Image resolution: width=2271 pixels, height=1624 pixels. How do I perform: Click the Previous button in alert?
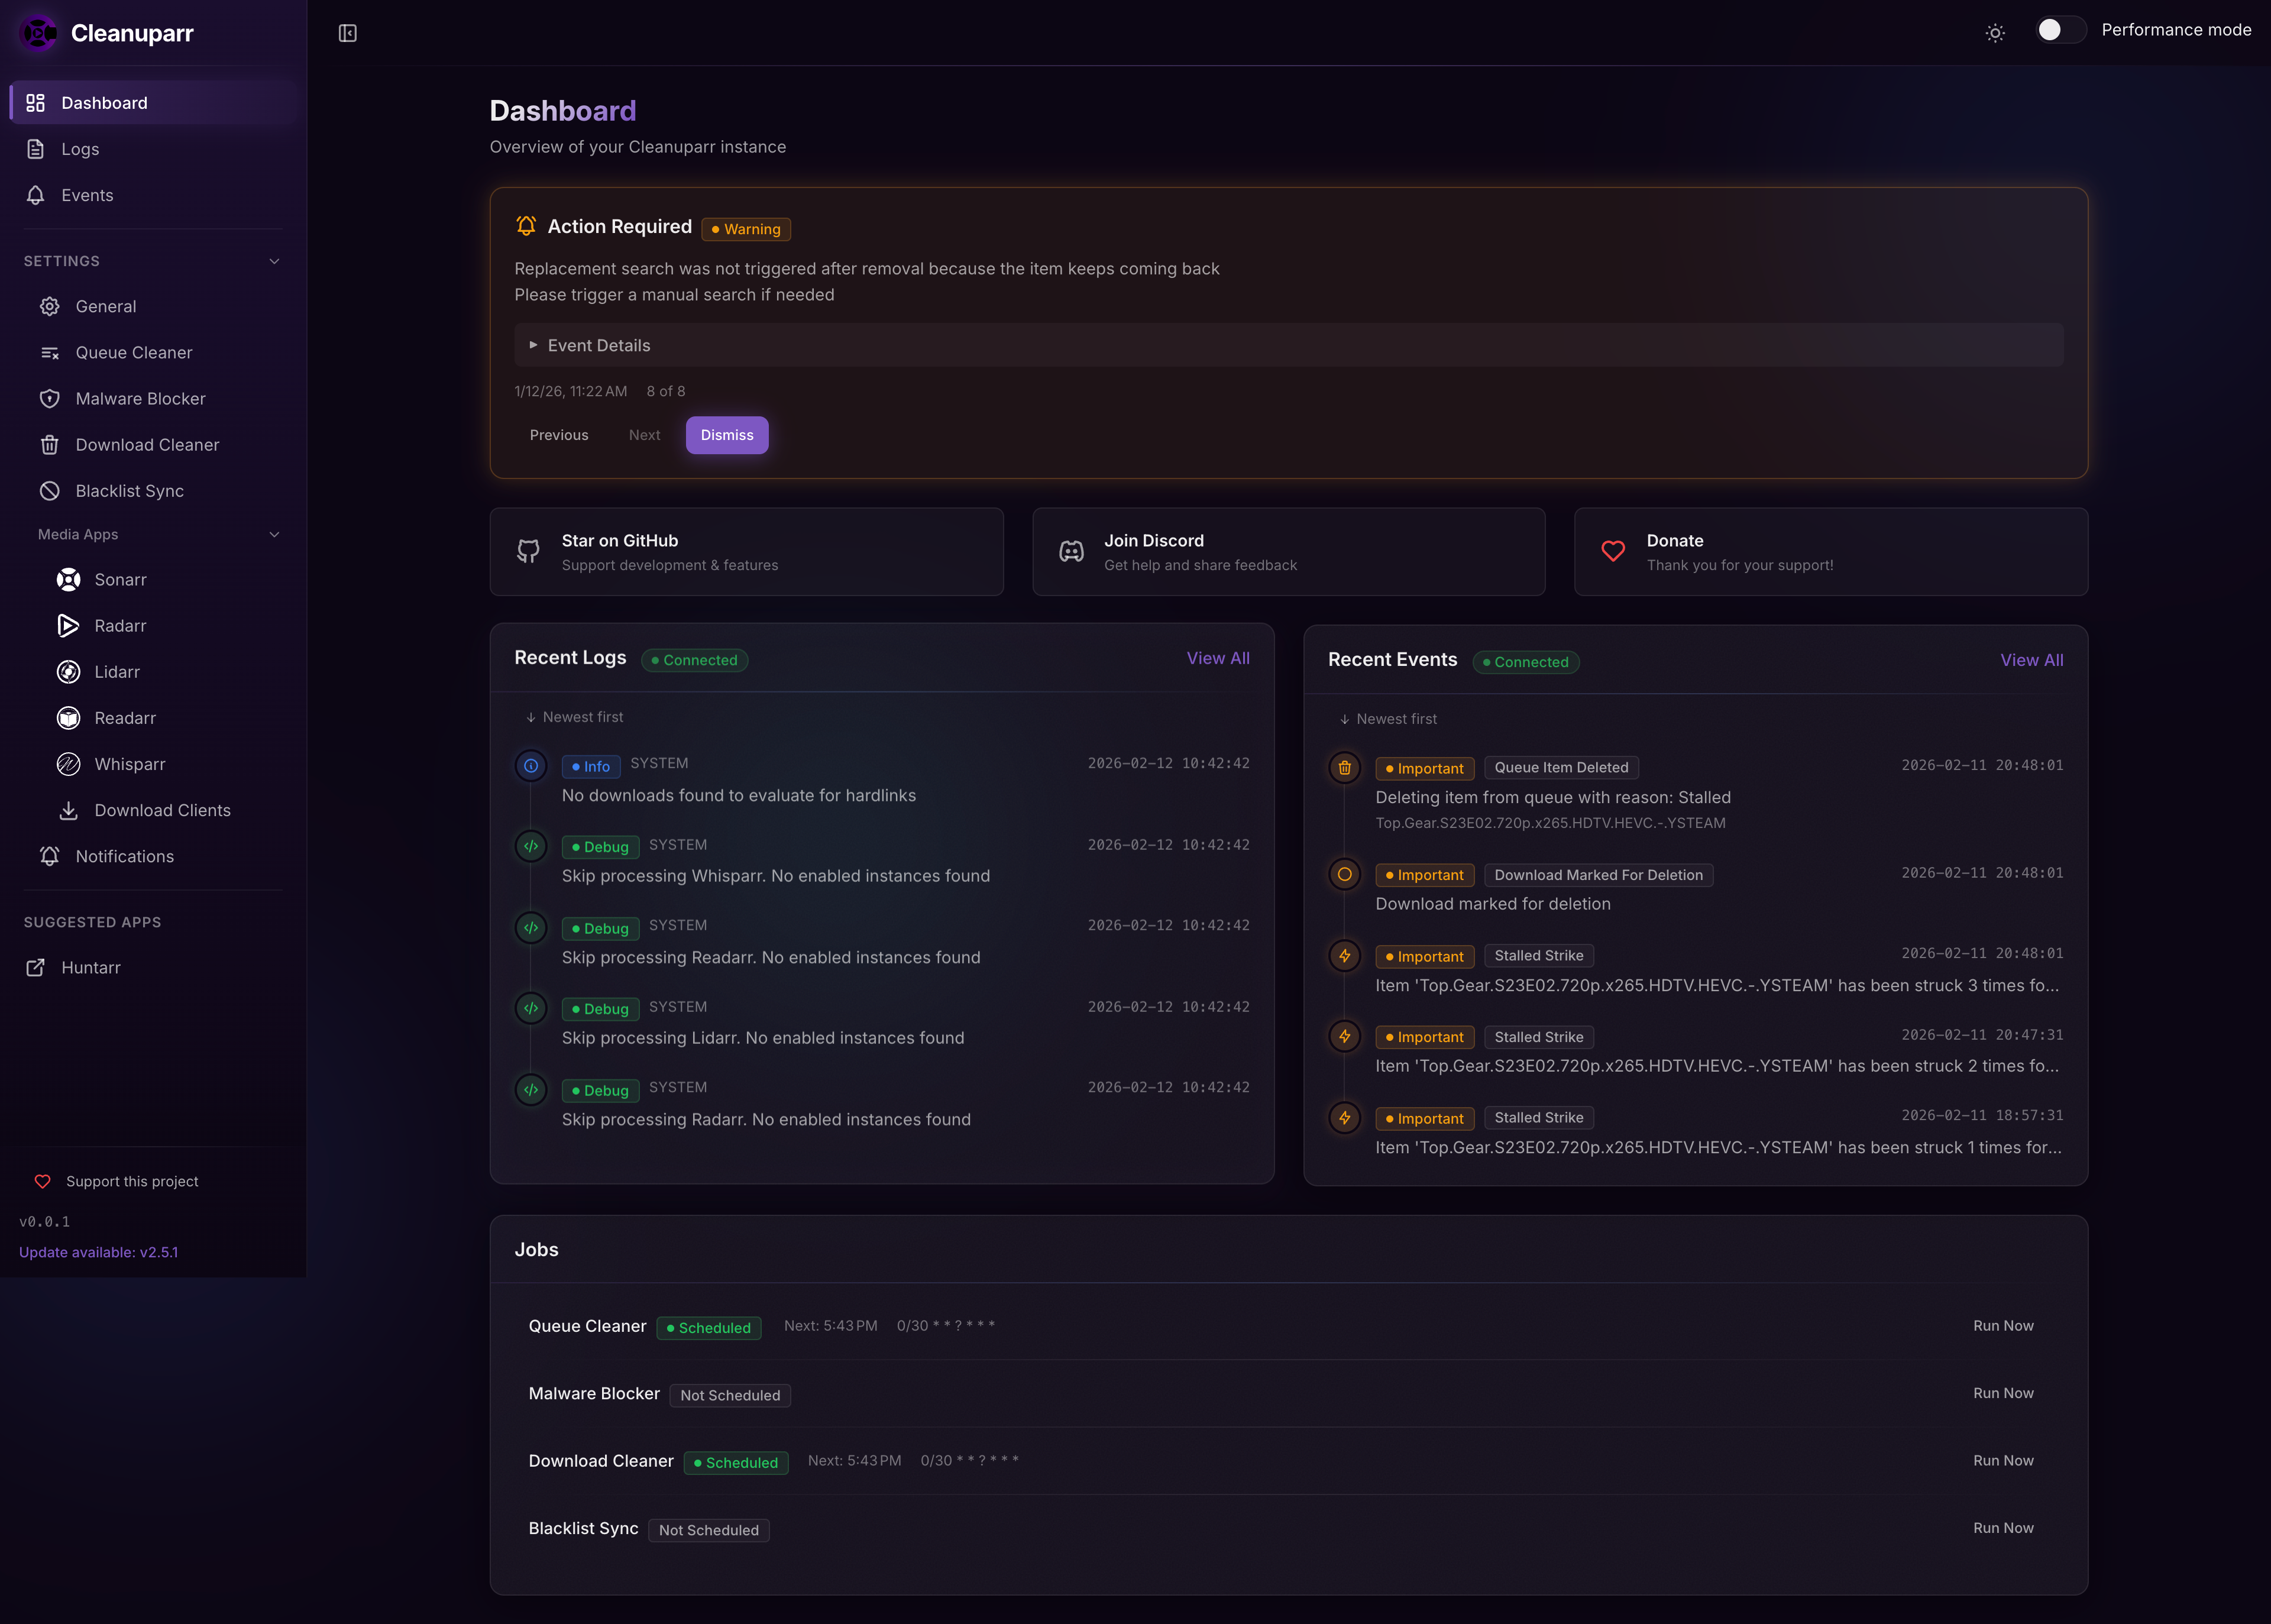coord(559,435)
